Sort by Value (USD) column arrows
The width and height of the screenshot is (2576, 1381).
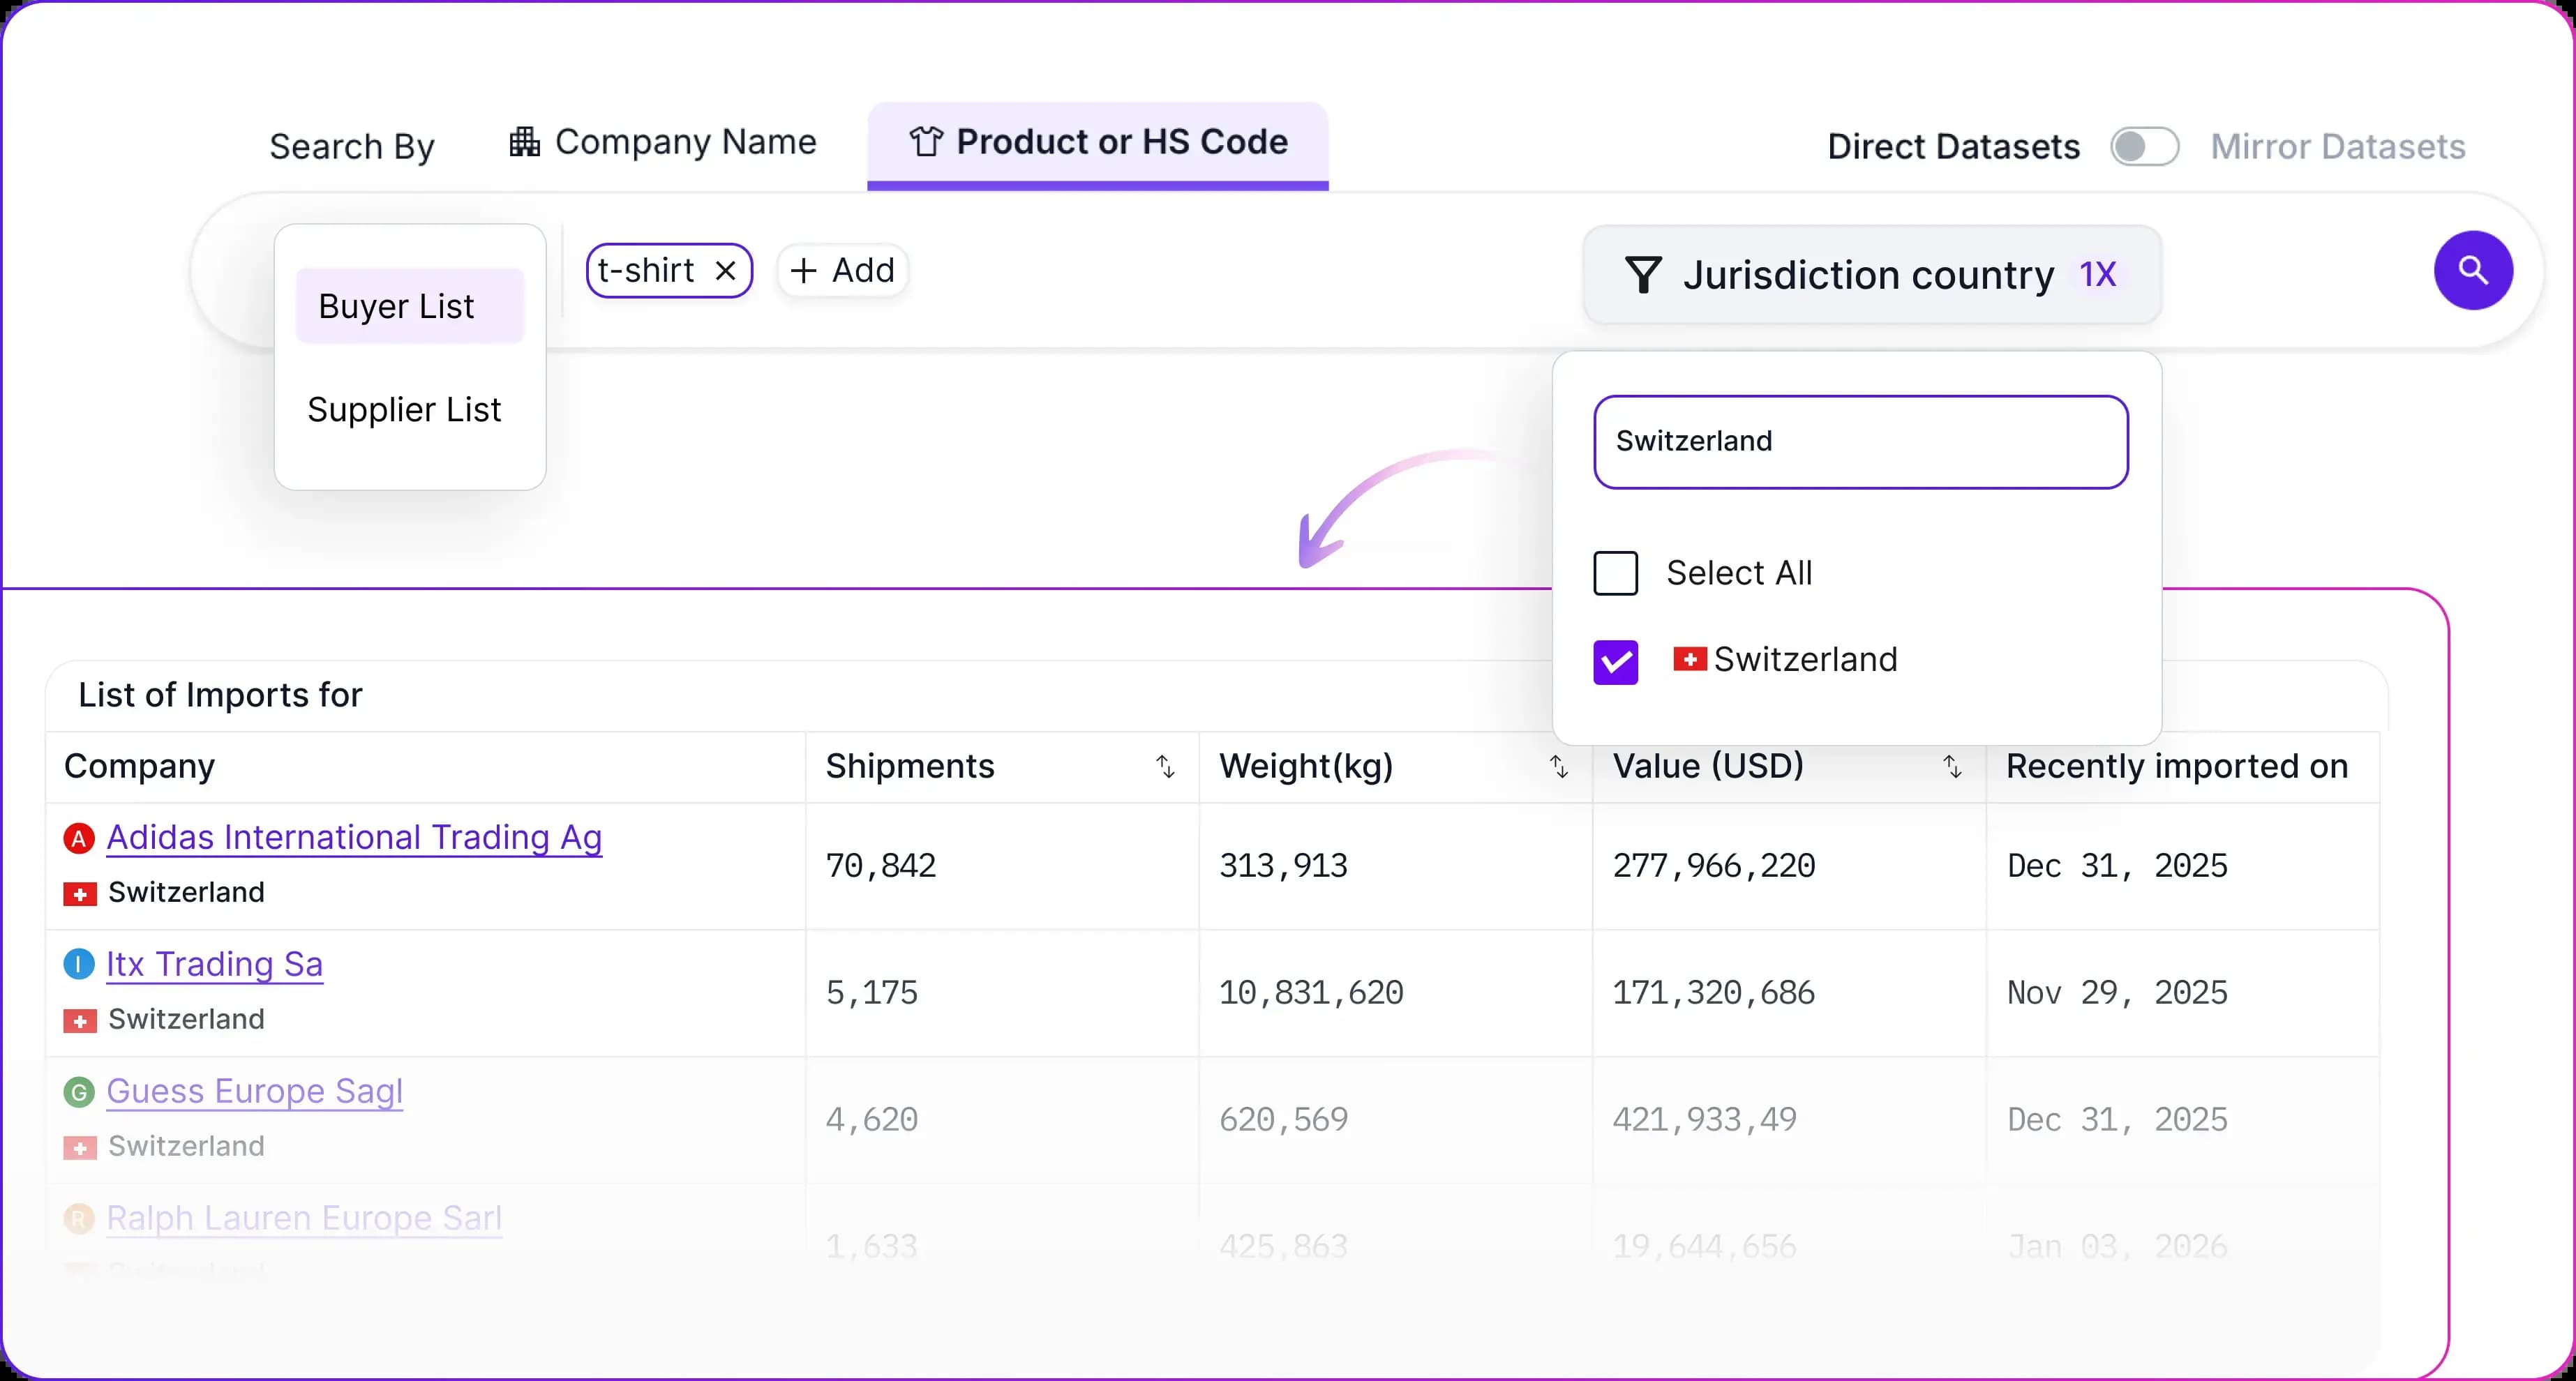[1952, 767]
